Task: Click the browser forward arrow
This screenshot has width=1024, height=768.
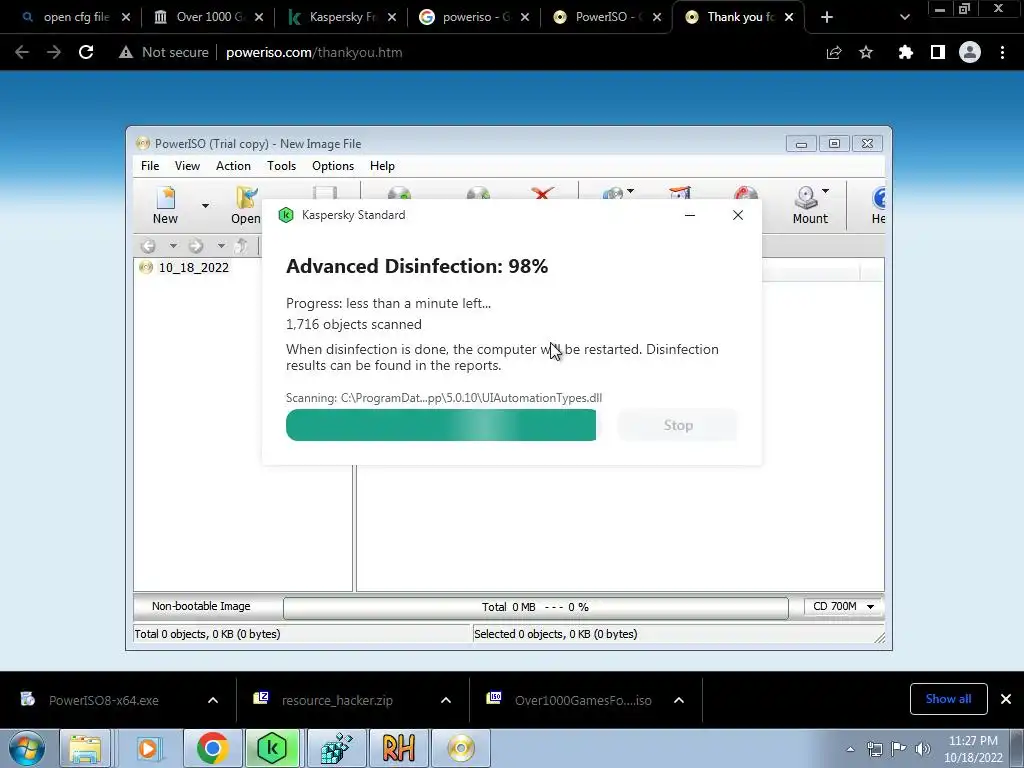Action: pyautogui.click(x=54, y=52)
